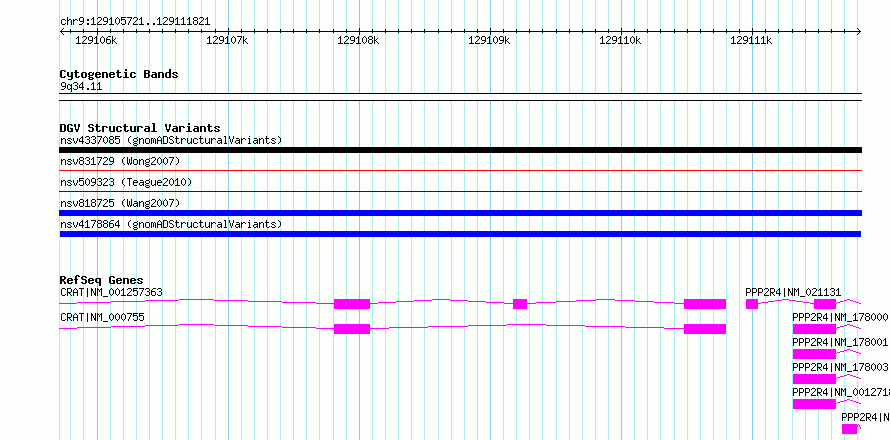The width and height of the screenshot is (890, 440).
Task: Open transcript PPP2R4|NM_178000 label
Action: pos(840,317)
